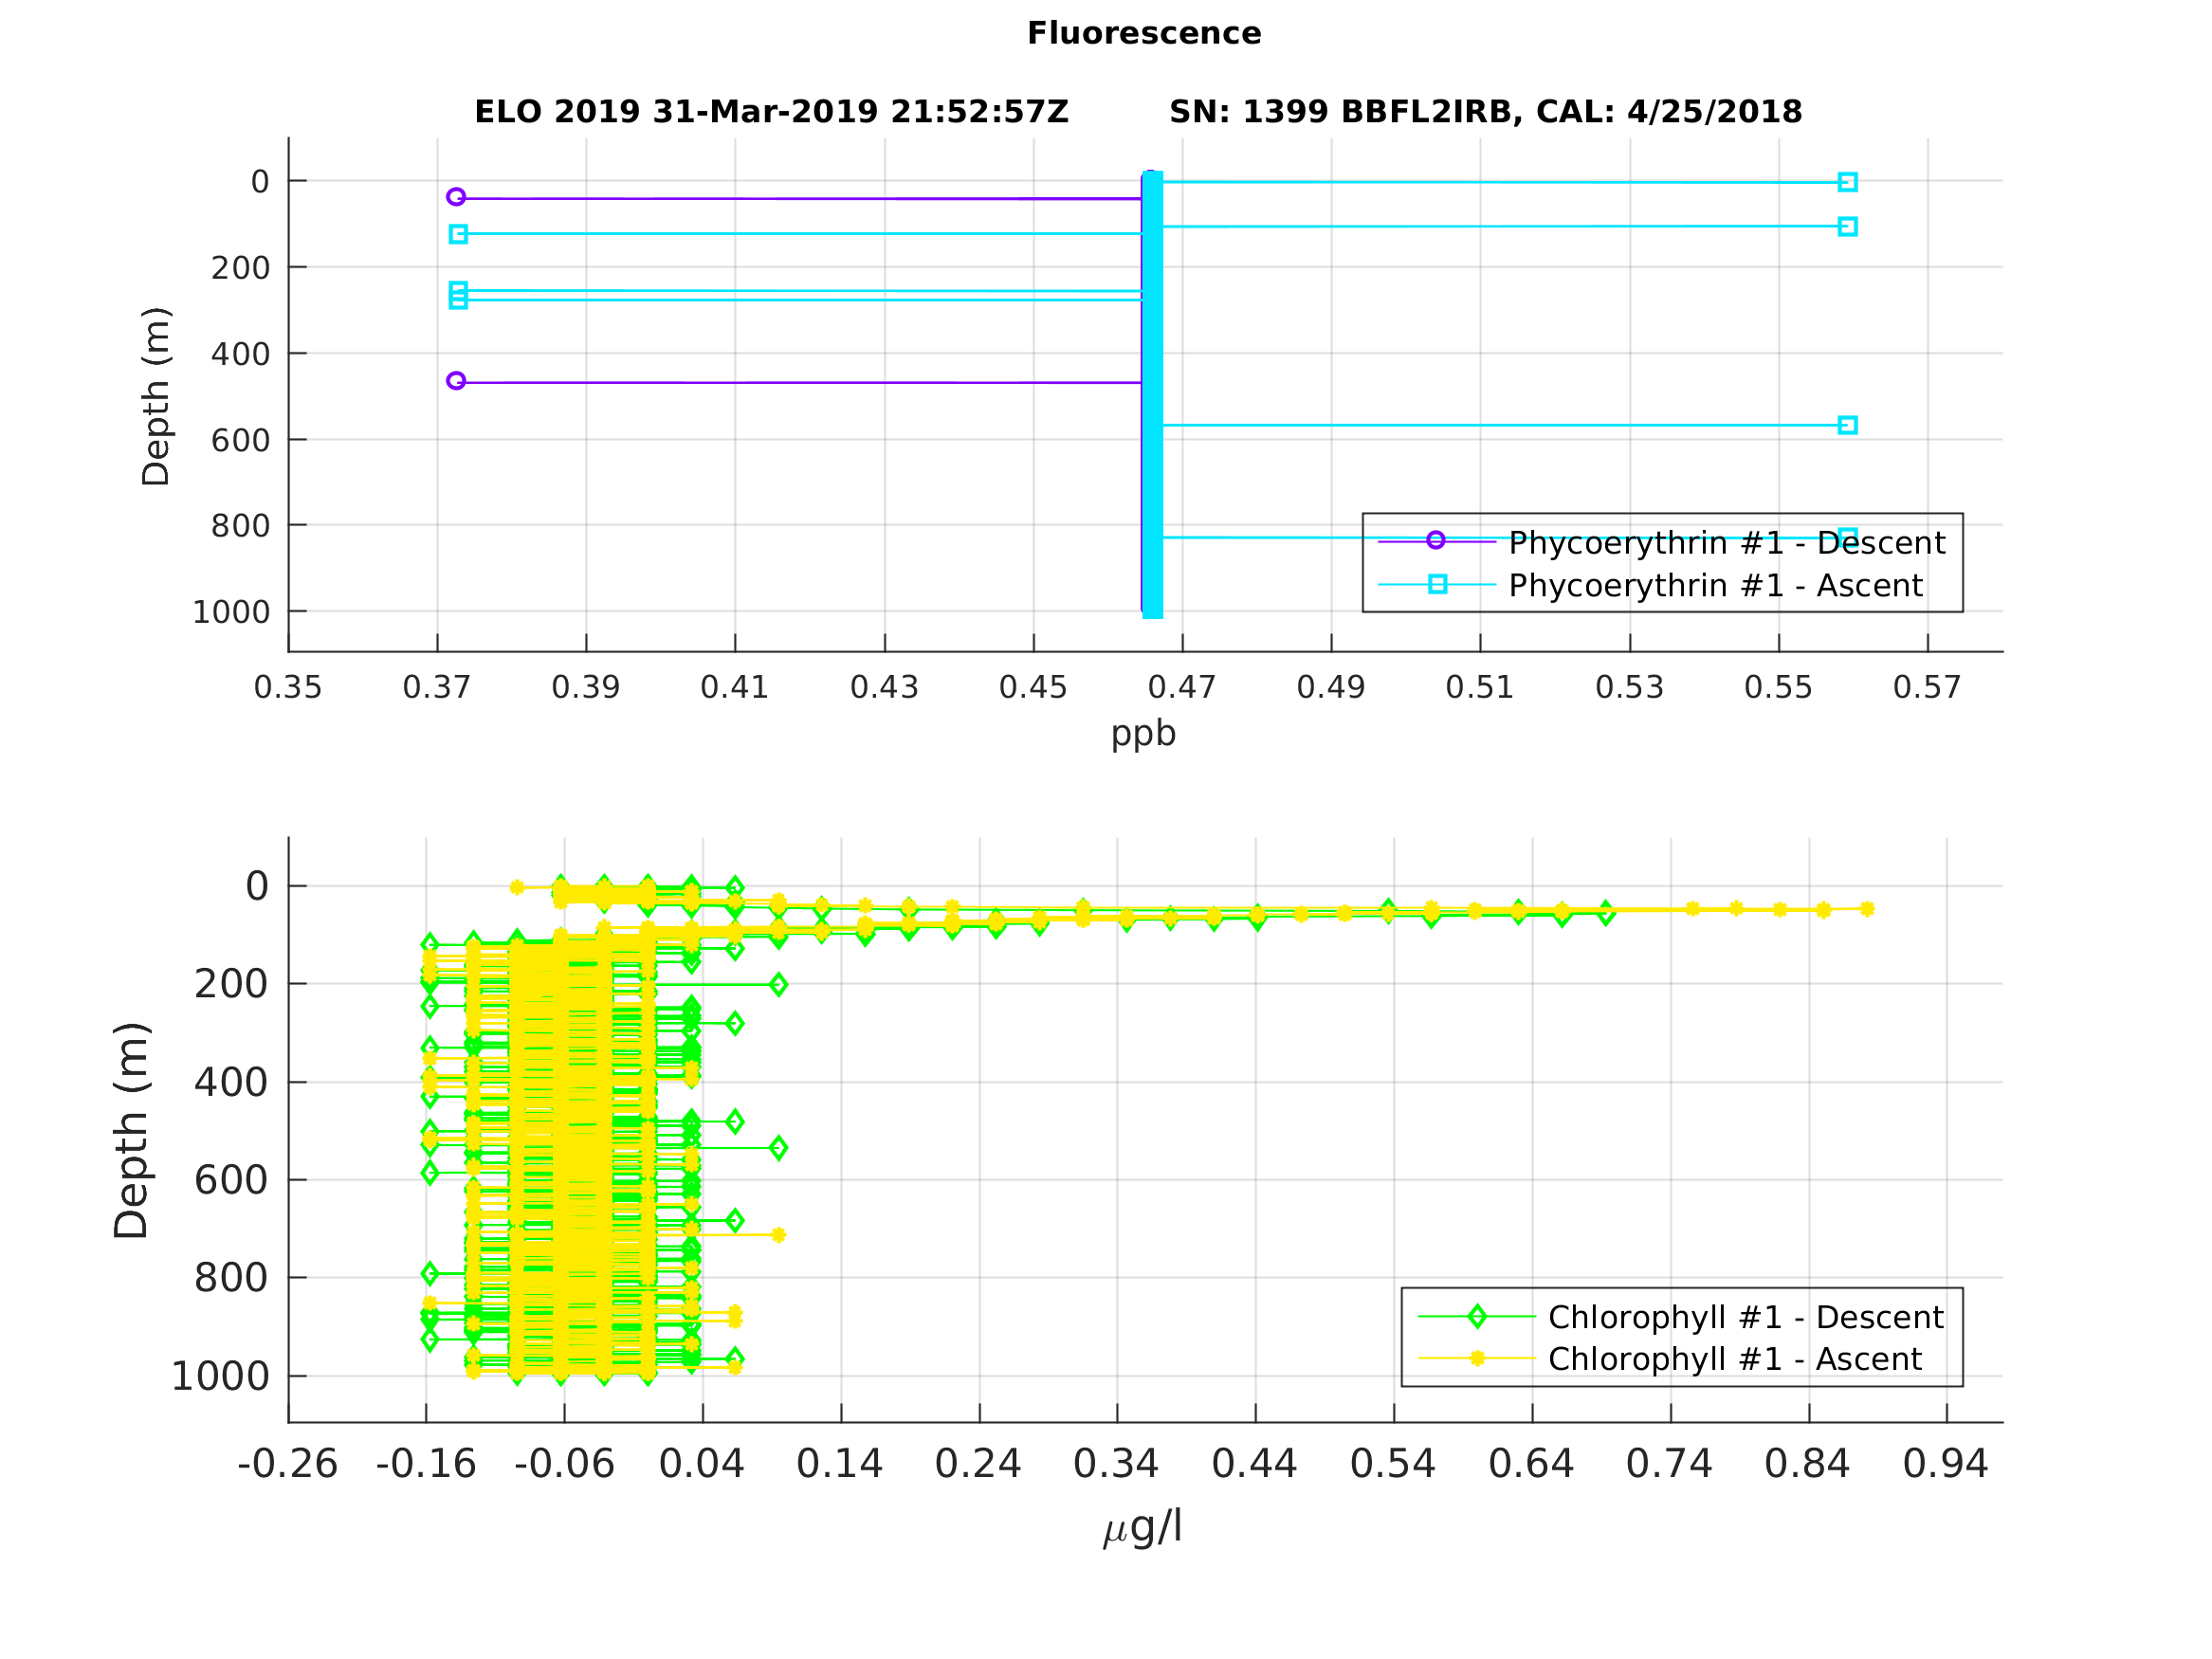Click the '0.74' tick label on bottom plot
2212x1659 pixels.
(x=1670, y=1464)
